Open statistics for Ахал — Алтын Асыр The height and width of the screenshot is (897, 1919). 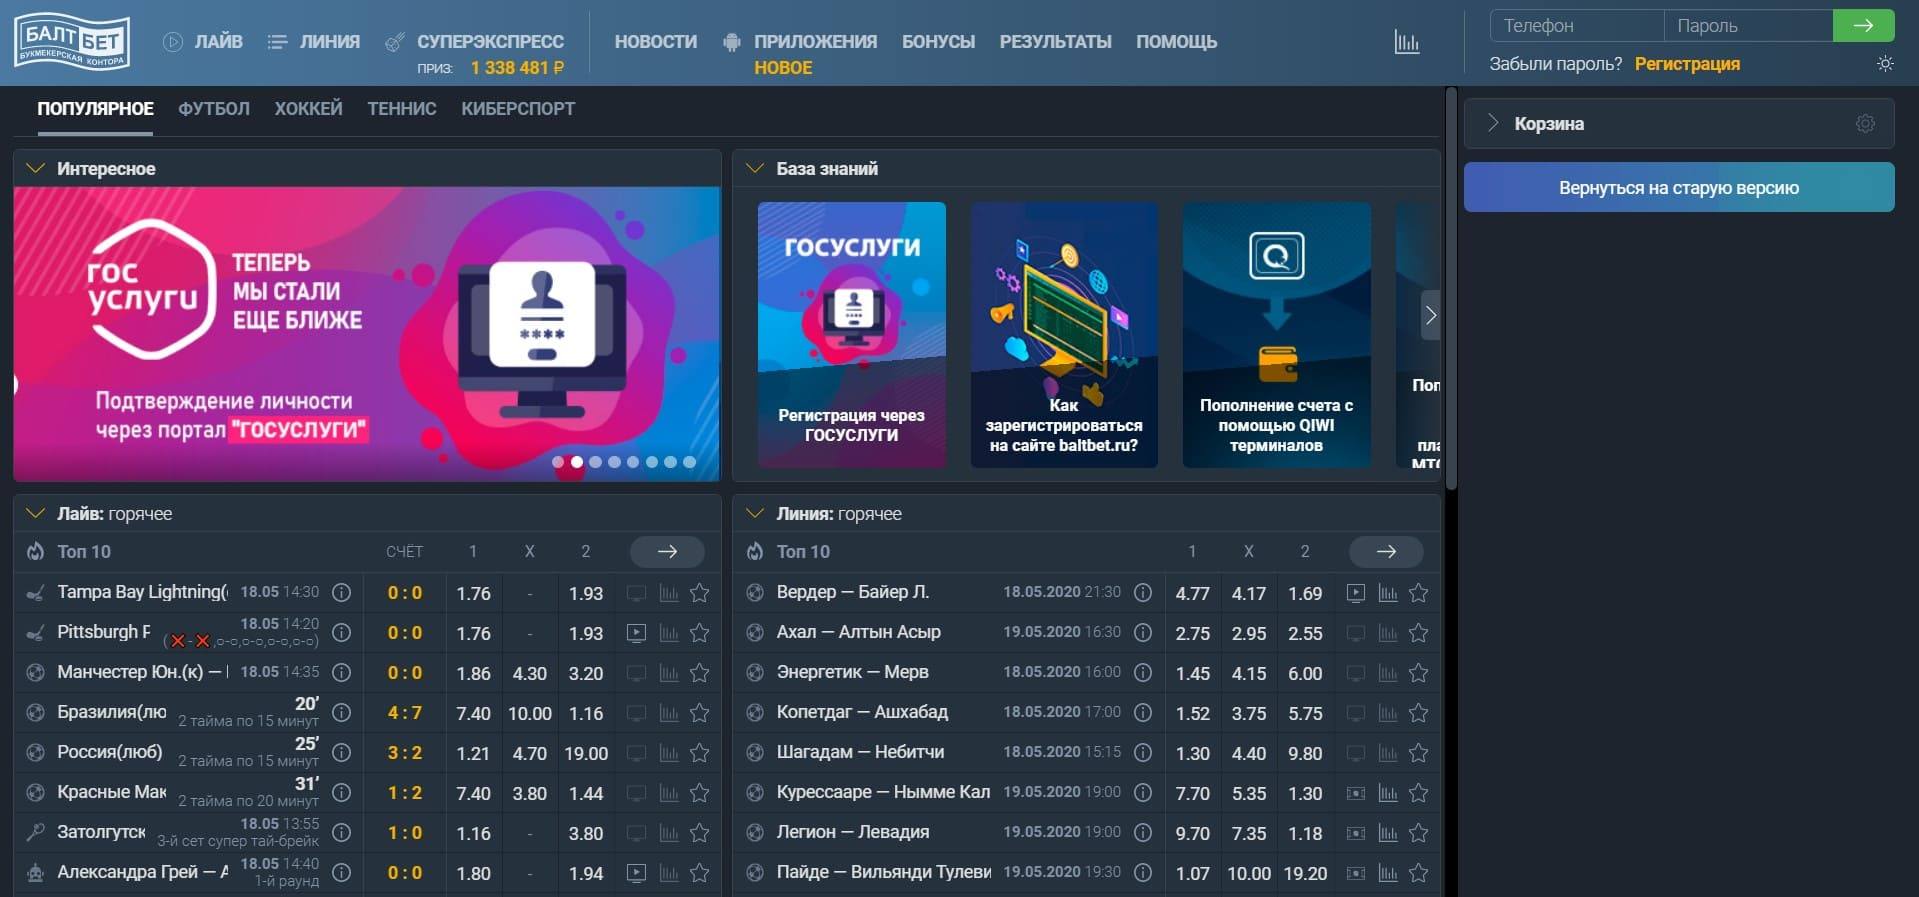pyautogui.click(x=1388, y=633)
